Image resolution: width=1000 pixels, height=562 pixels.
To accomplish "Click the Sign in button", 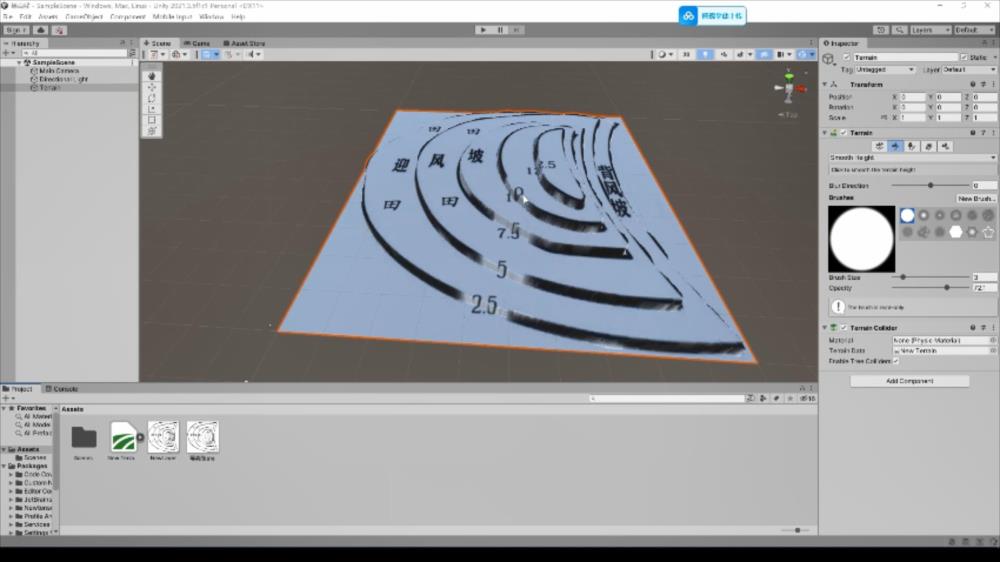I will coord(16,30).
